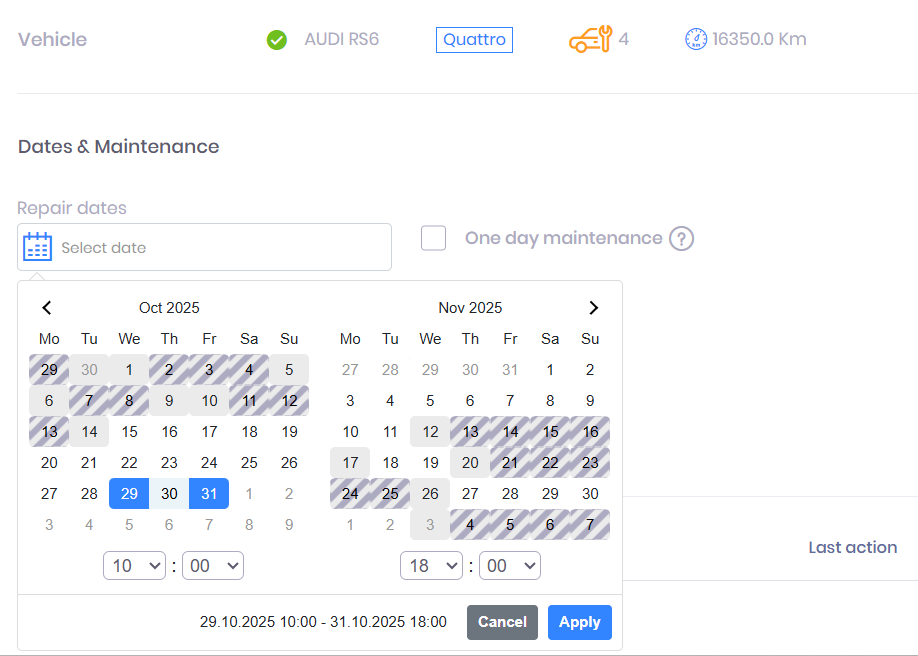This screenshot has height=656, width=918.
Task: Open the end hour dropdown showing 18
Action: 431,566
